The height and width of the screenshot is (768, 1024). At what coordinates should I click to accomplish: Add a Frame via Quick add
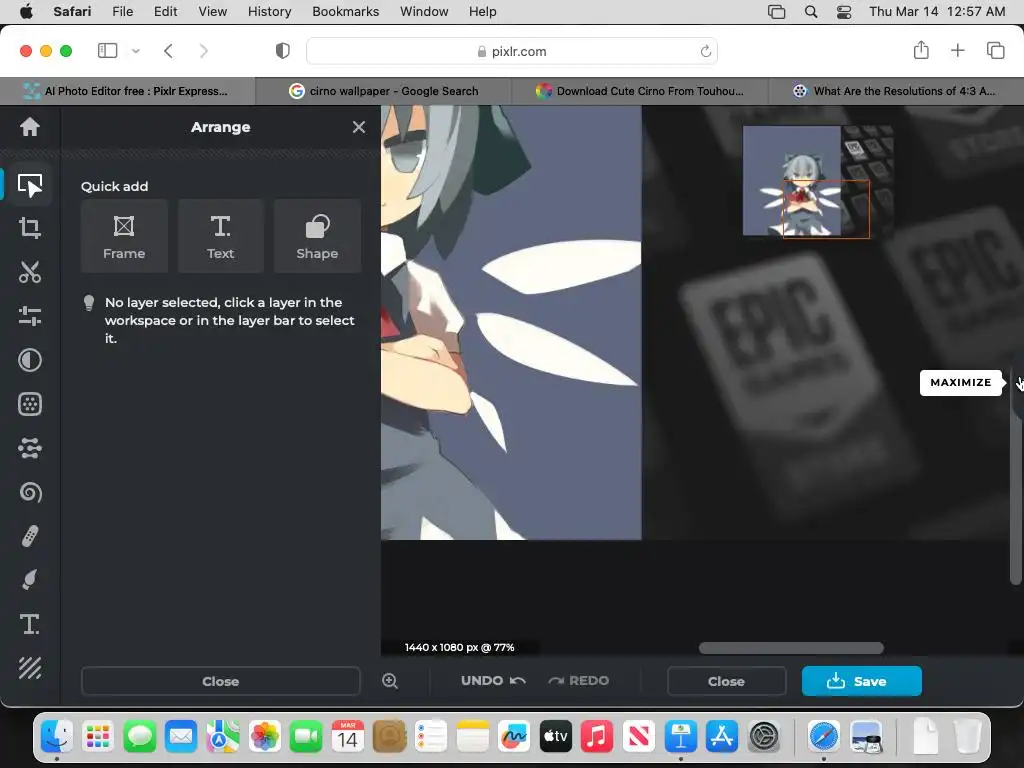pos(124,236)
